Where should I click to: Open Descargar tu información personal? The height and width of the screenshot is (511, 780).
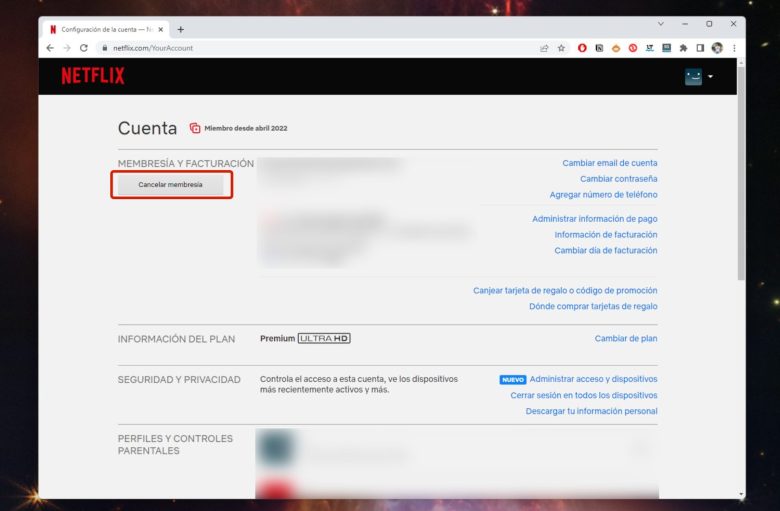pos(591,411)
